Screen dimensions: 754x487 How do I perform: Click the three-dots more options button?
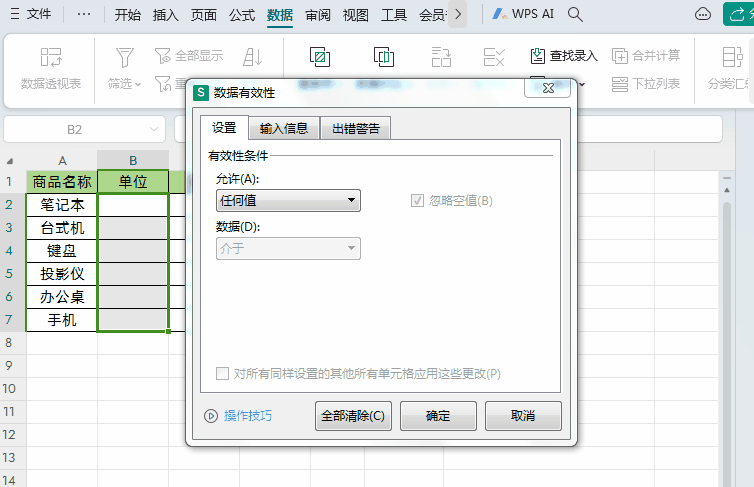(x=84, y=14)
